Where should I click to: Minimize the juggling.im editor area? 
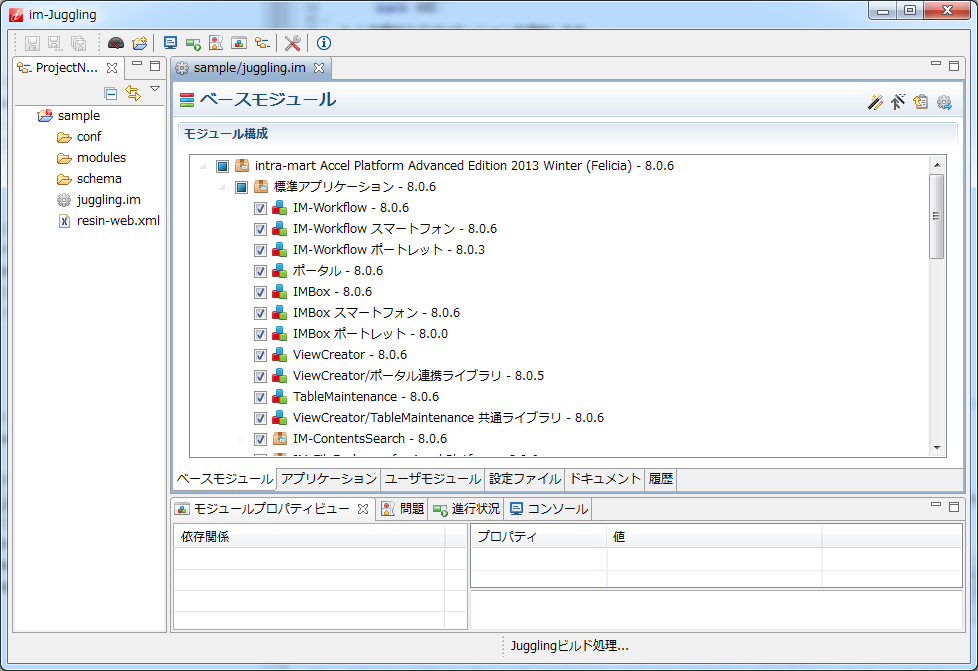pyautogui.click(x=936, y=65)
